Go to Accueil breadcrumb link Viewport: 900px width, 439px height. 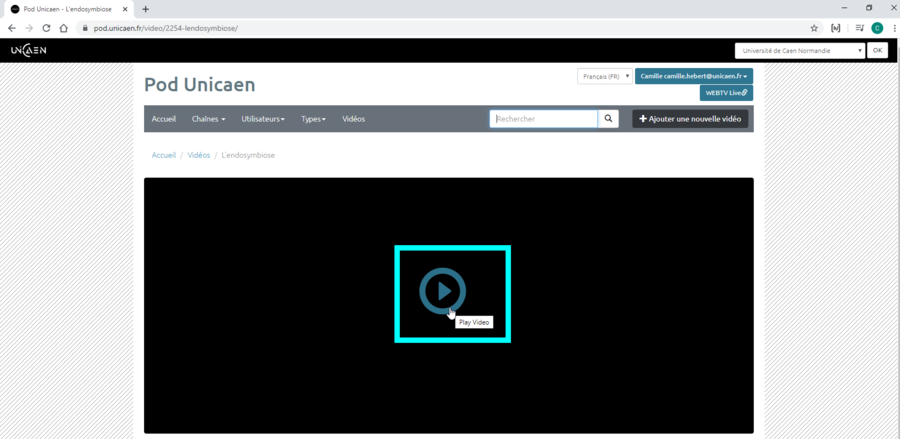tap(164, 156)
